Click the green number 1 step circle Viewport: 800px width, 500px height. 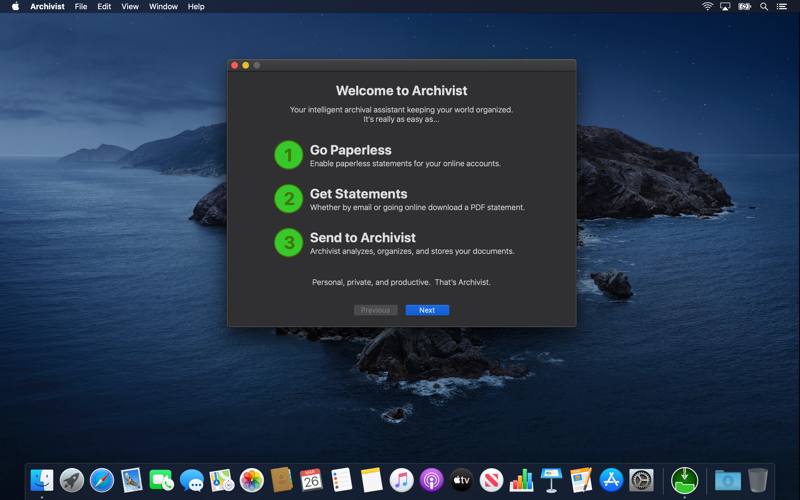(289, 155)
